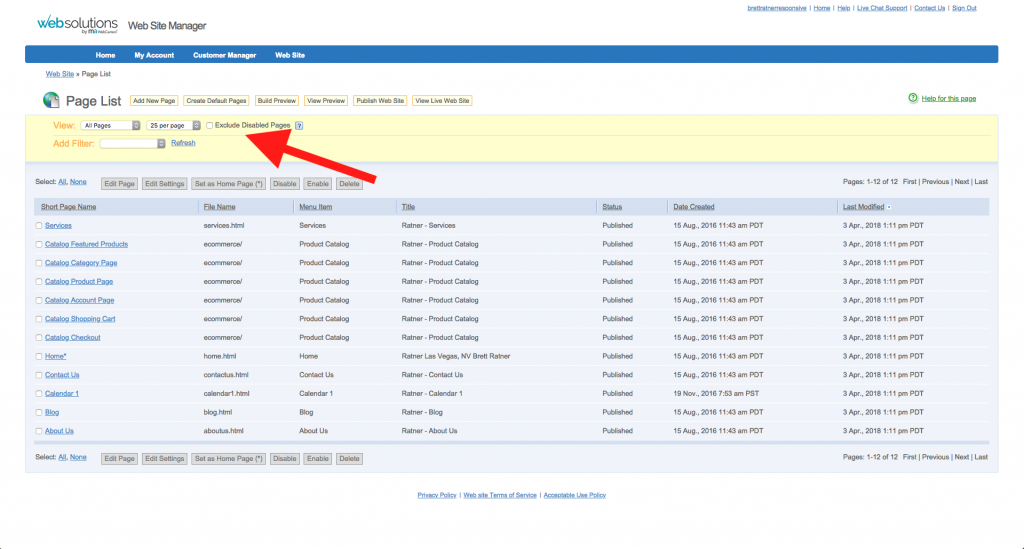This screenshot has width=1024, height=549.
Task: Tick the Catalog Category Page checkbox
Action: (39, 263)
